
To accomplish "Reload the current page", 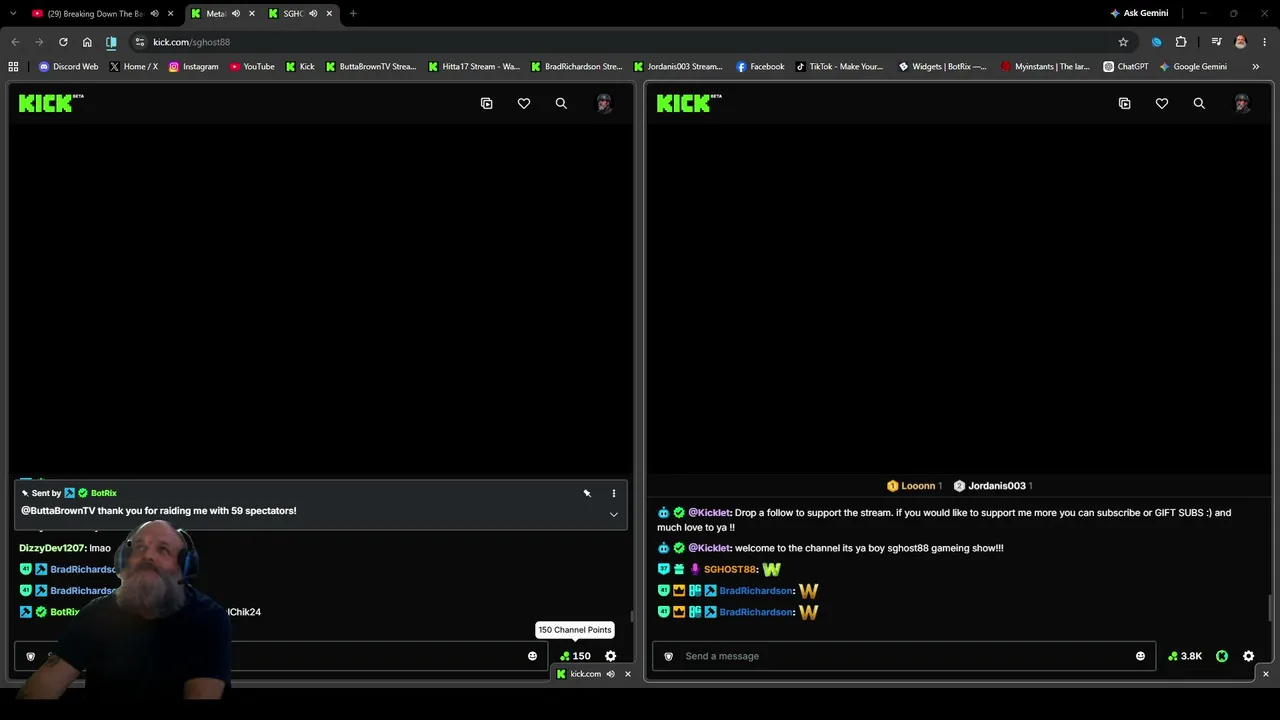I will (63, 42).
